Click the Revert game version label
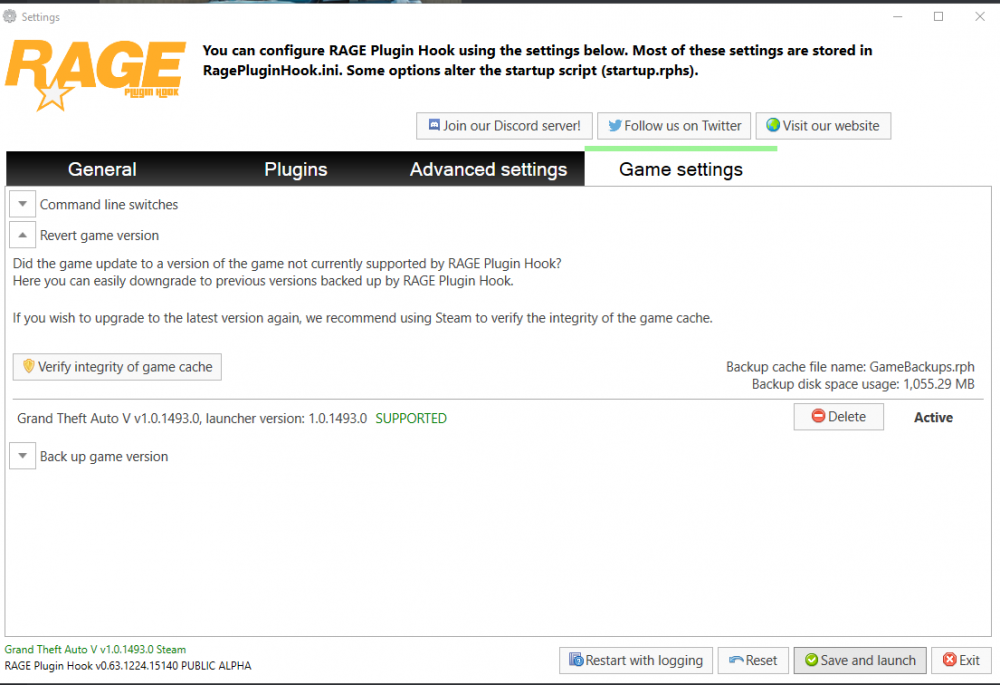Viewport: 1000px width, 685px height. point(99,235)
